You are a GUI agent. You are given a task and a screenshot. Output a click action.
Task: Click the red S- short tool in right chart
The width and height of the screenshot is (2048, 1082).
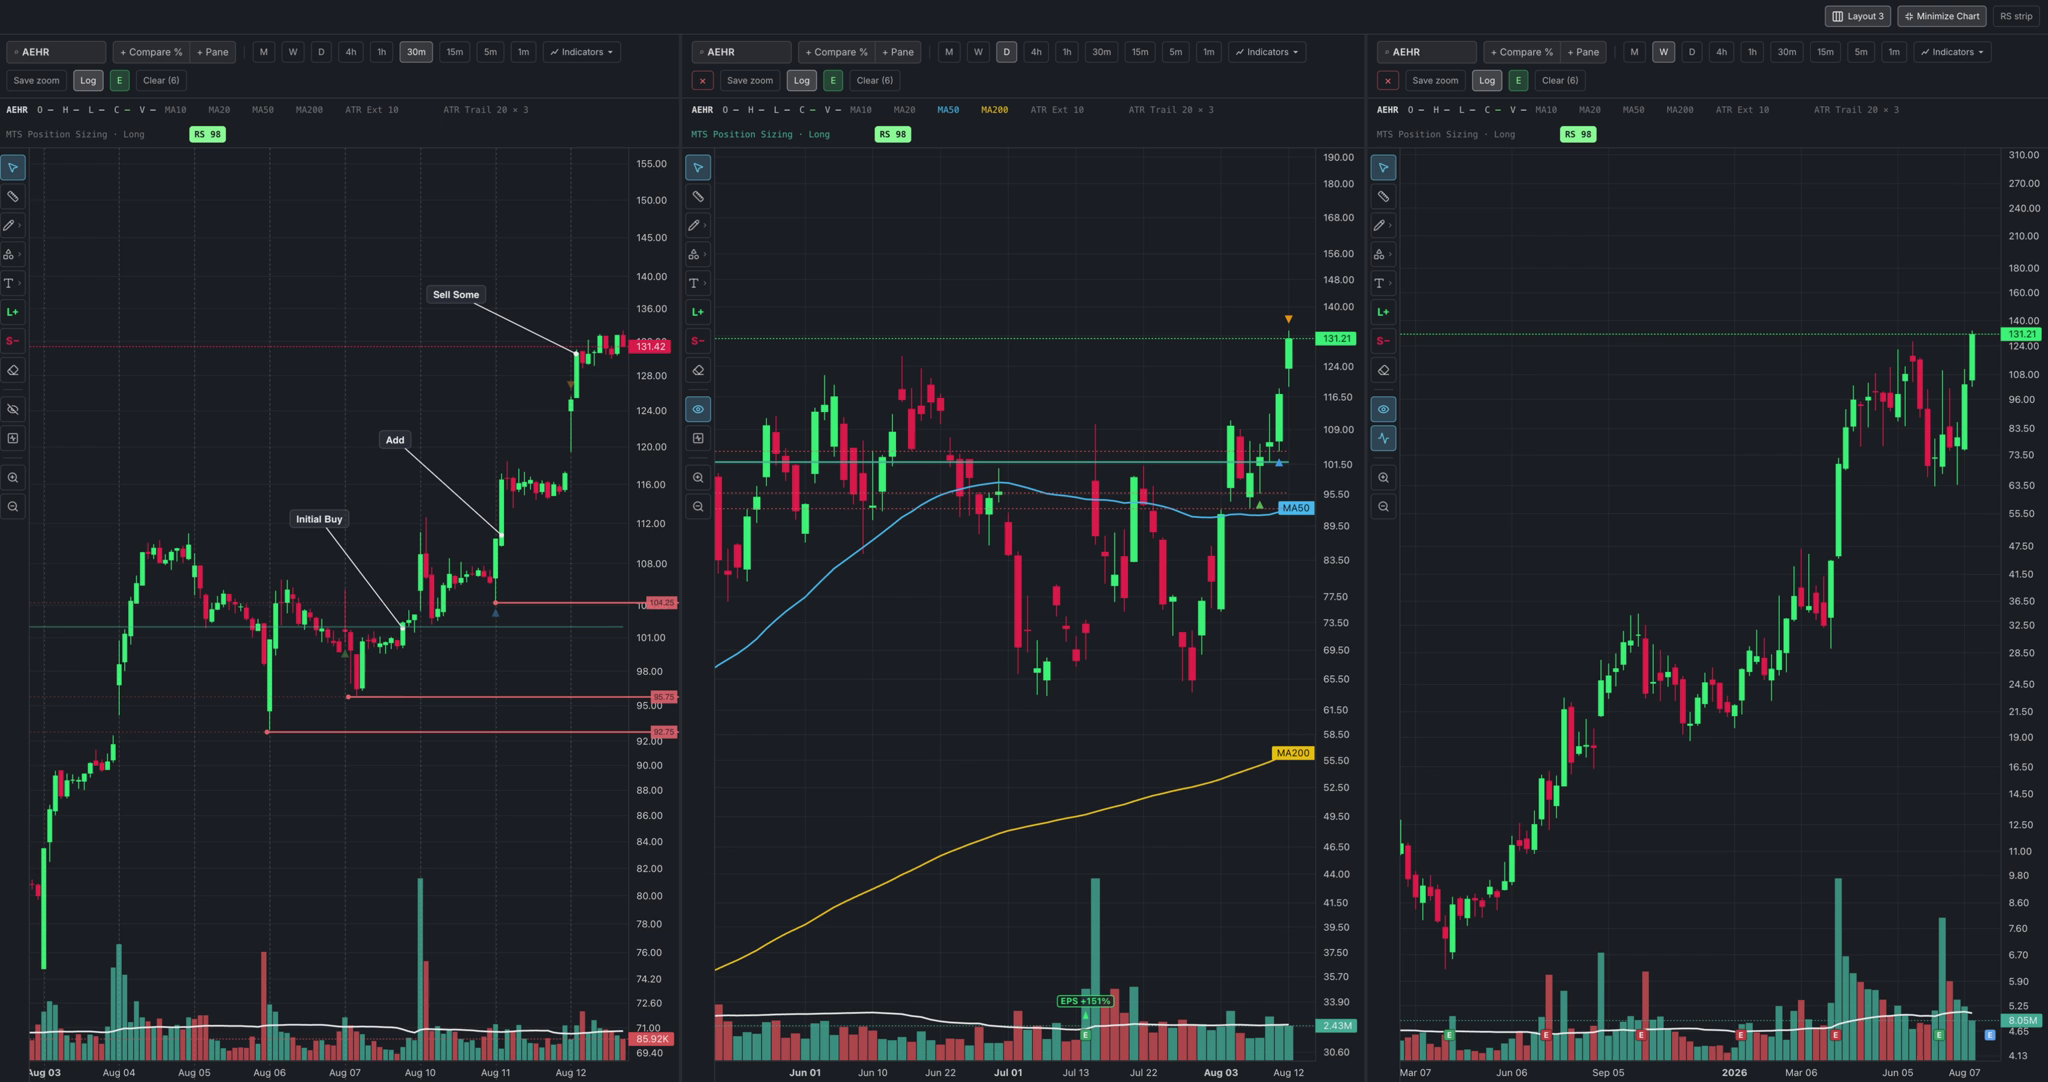(x=1383, y=341)
